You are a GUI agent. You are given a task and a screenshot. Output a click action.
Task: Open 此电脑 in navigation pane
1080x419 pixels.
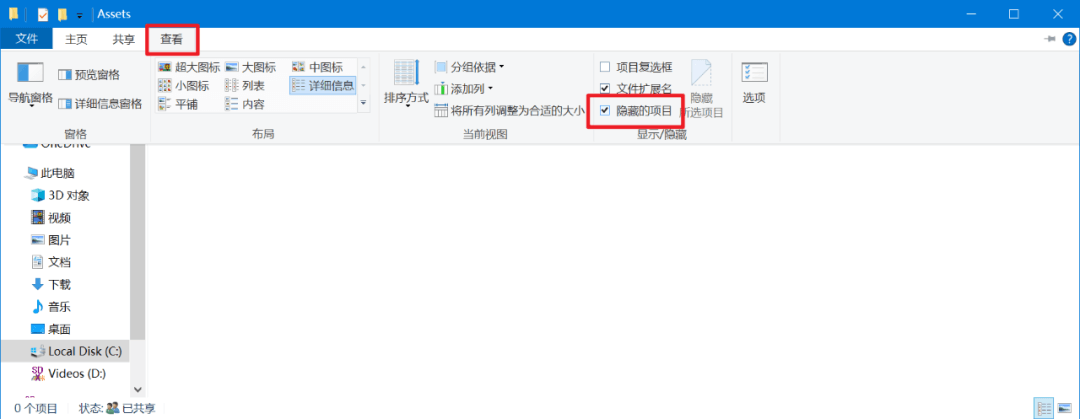click(x=50, y=173)
